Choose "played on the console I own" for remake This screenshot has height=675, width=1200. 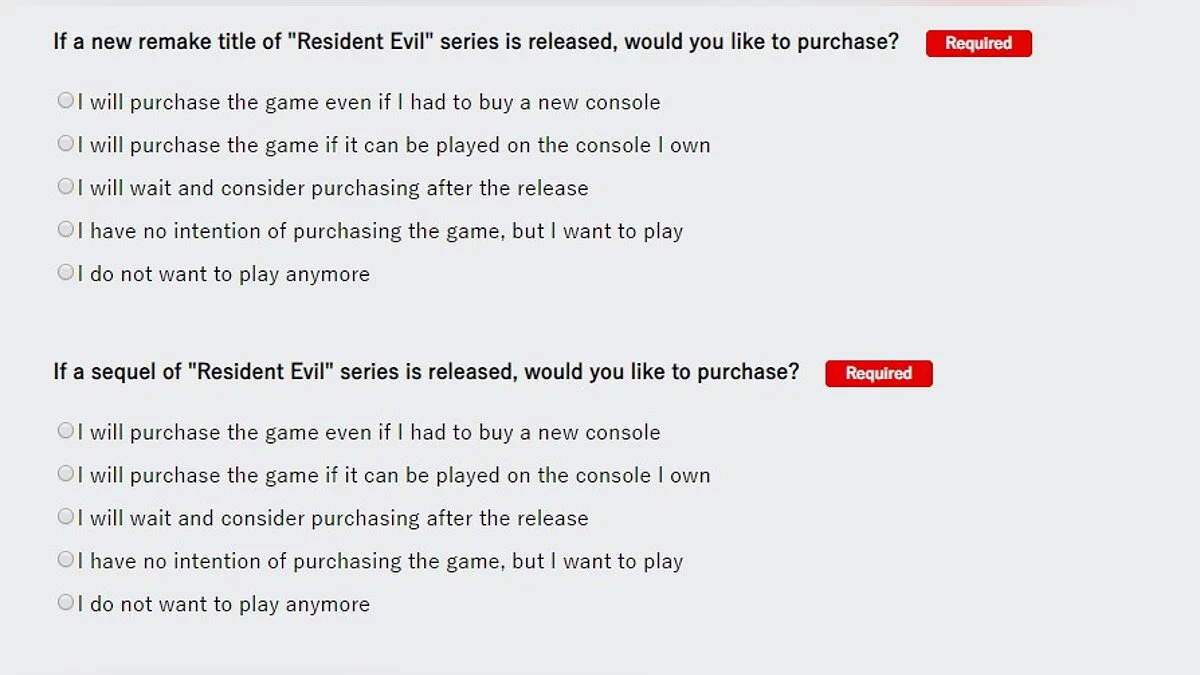click(x=65, y=144)
